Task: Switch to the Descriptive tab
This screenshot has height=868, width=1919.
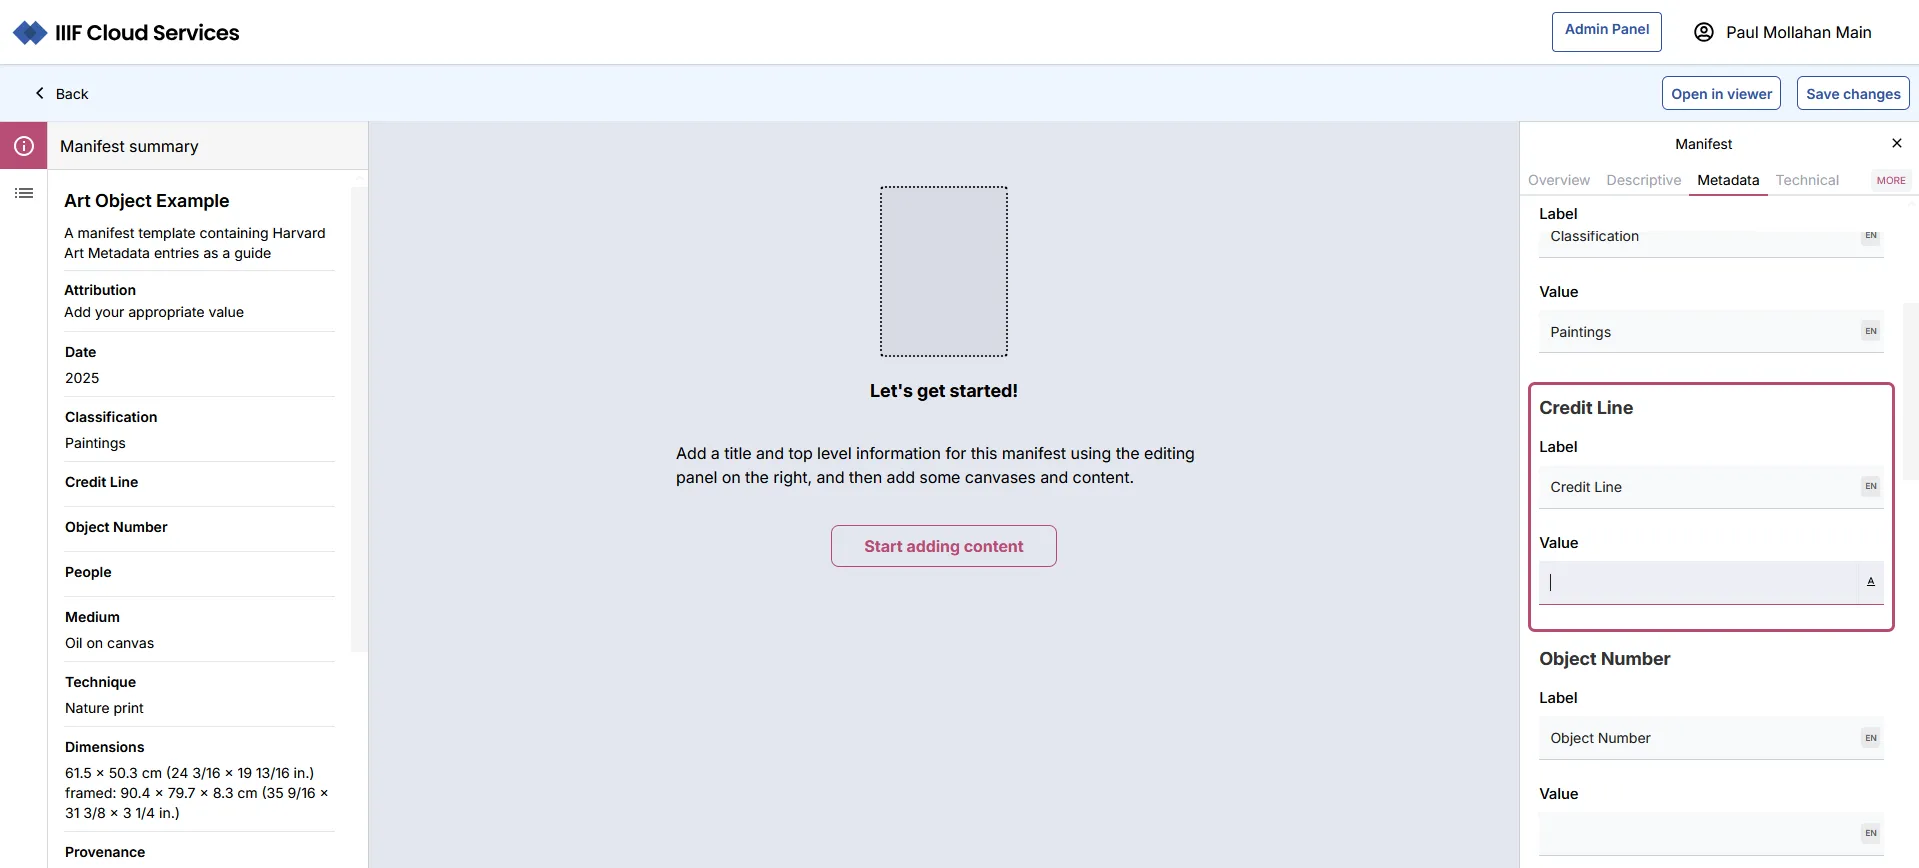Action: tap(1643, 180)
